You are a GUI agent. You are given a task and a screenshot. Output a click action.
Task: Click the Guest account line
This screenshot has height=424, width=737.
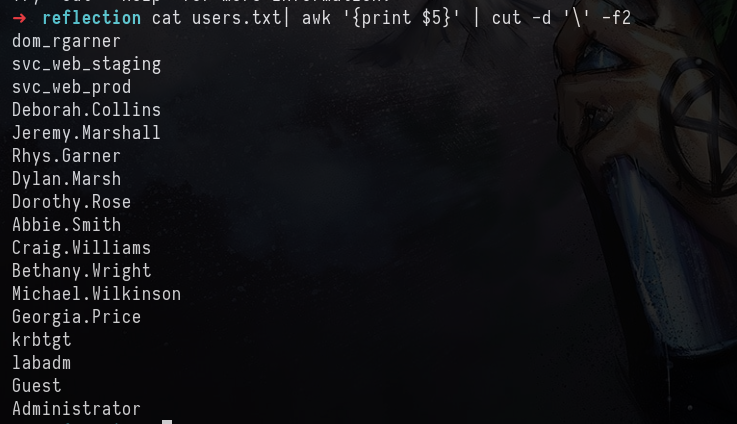[x=37, y=386]
